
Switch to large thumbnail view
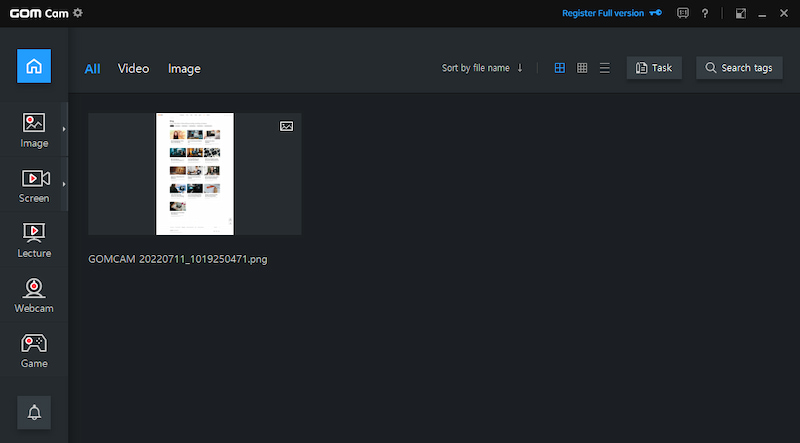click(560, 68)
